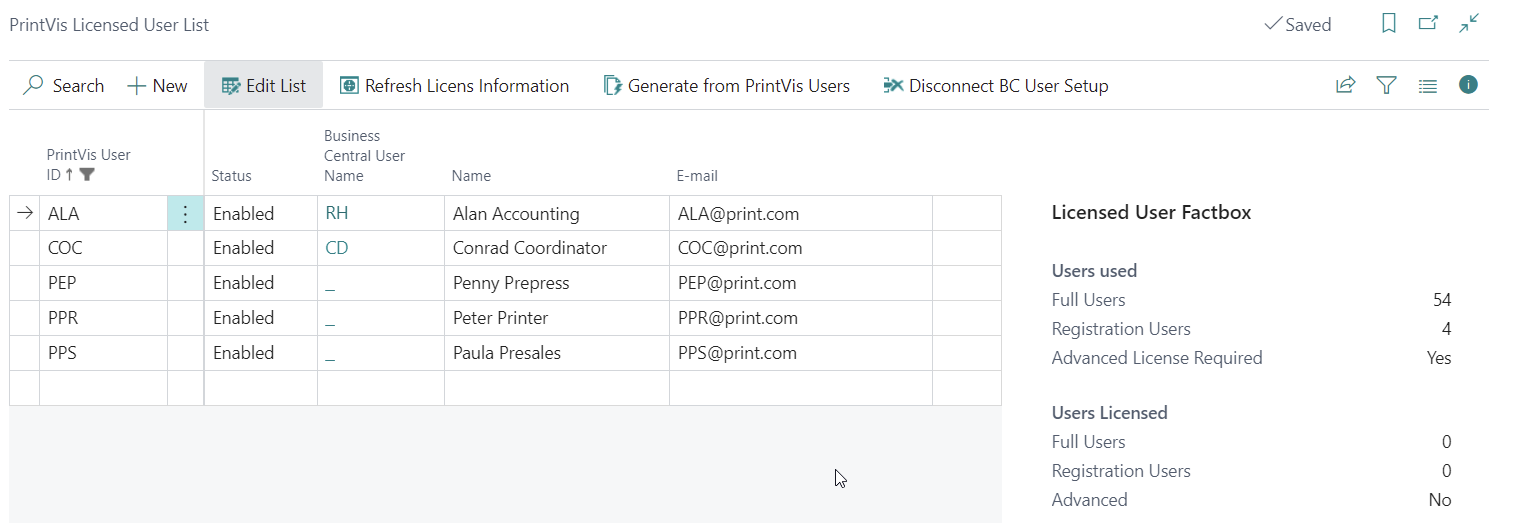Click Alan Accounting name cell
The width and height of the screenshot is (1515, 523).
pos(557,213)
